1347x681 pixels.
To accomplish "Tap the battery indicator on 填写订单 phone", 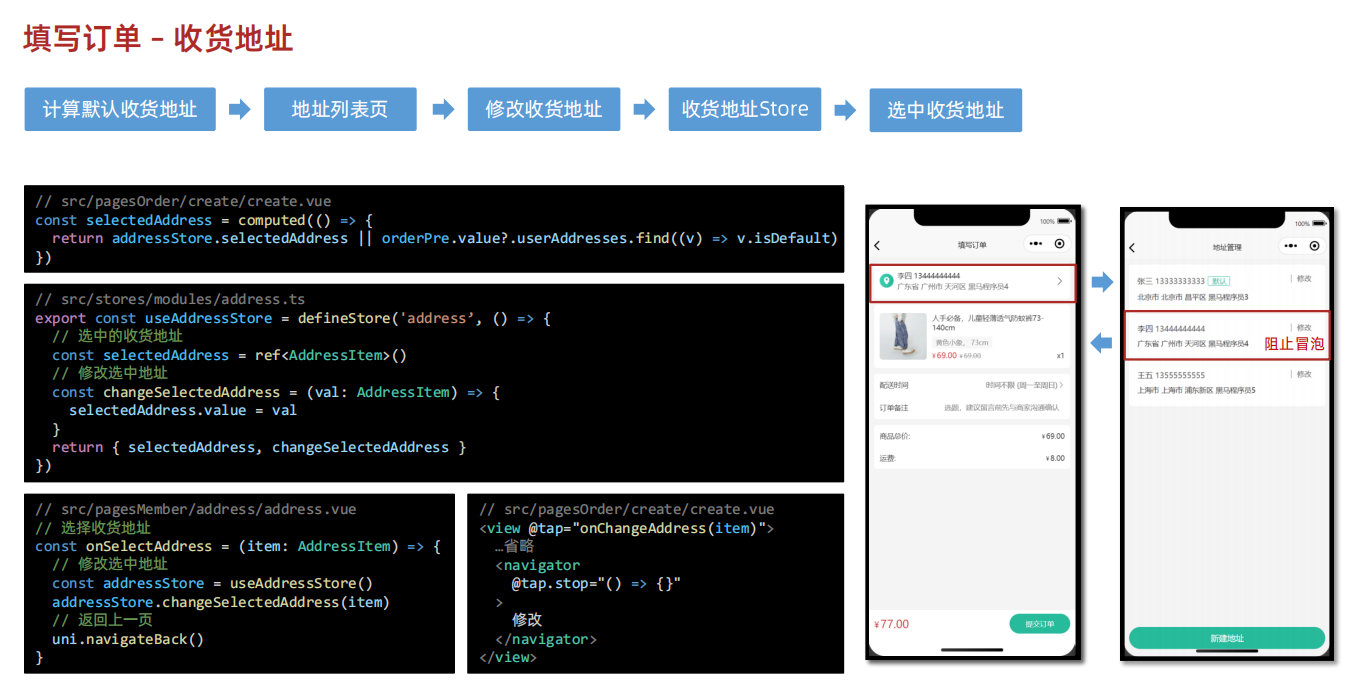I will 1064,221.
